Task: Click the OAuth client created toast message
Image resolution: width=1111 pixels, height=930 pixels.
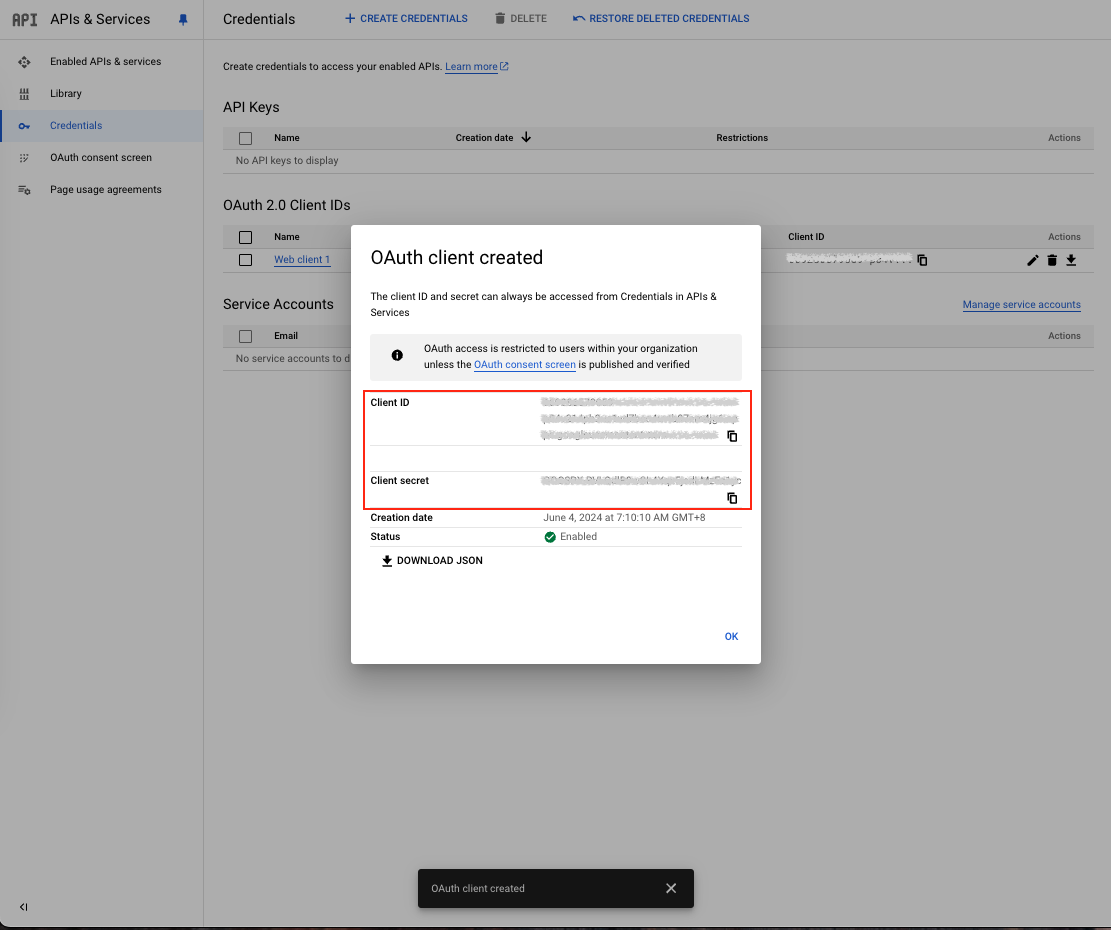Action: [x=478, y=888]
